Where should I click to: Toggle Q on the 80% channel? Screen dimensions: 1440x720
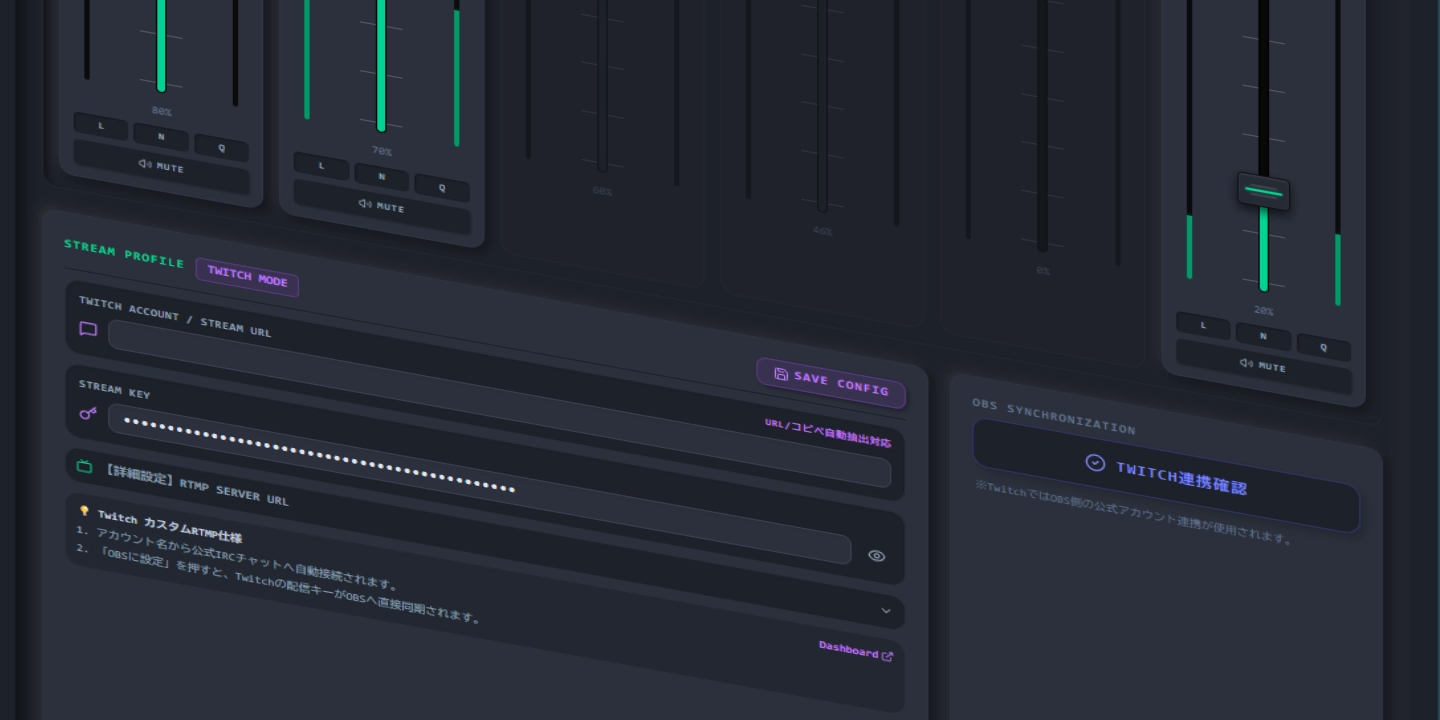(x=221, y=148)
